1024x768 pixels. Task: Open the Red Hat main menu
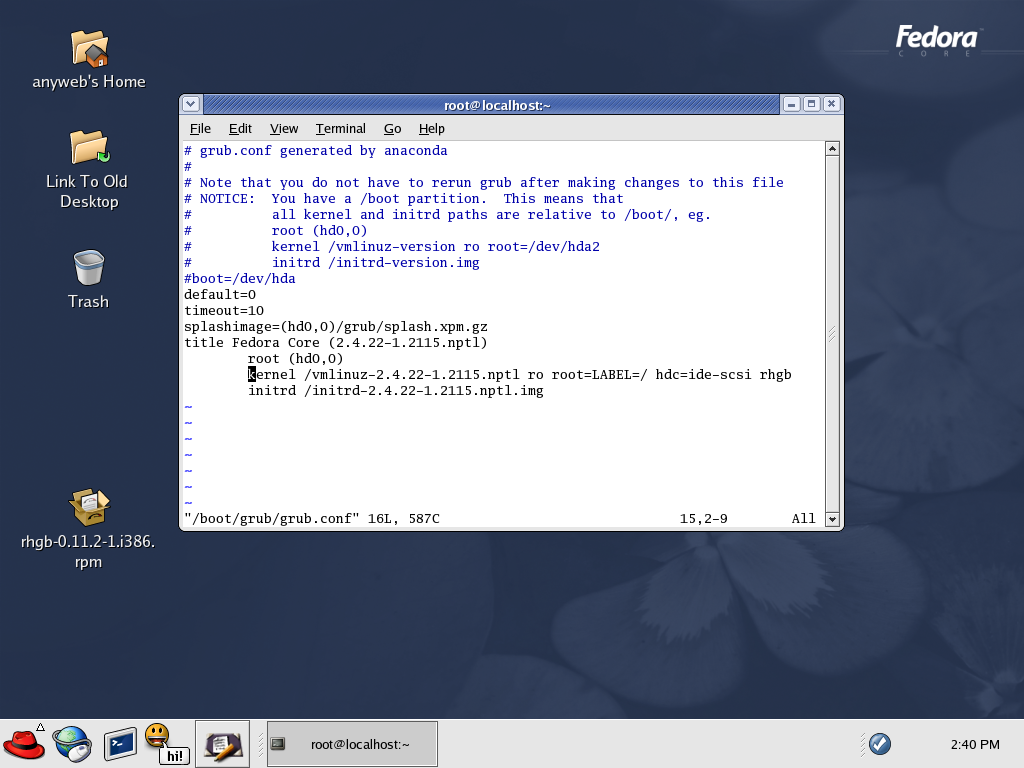(24, 744)
